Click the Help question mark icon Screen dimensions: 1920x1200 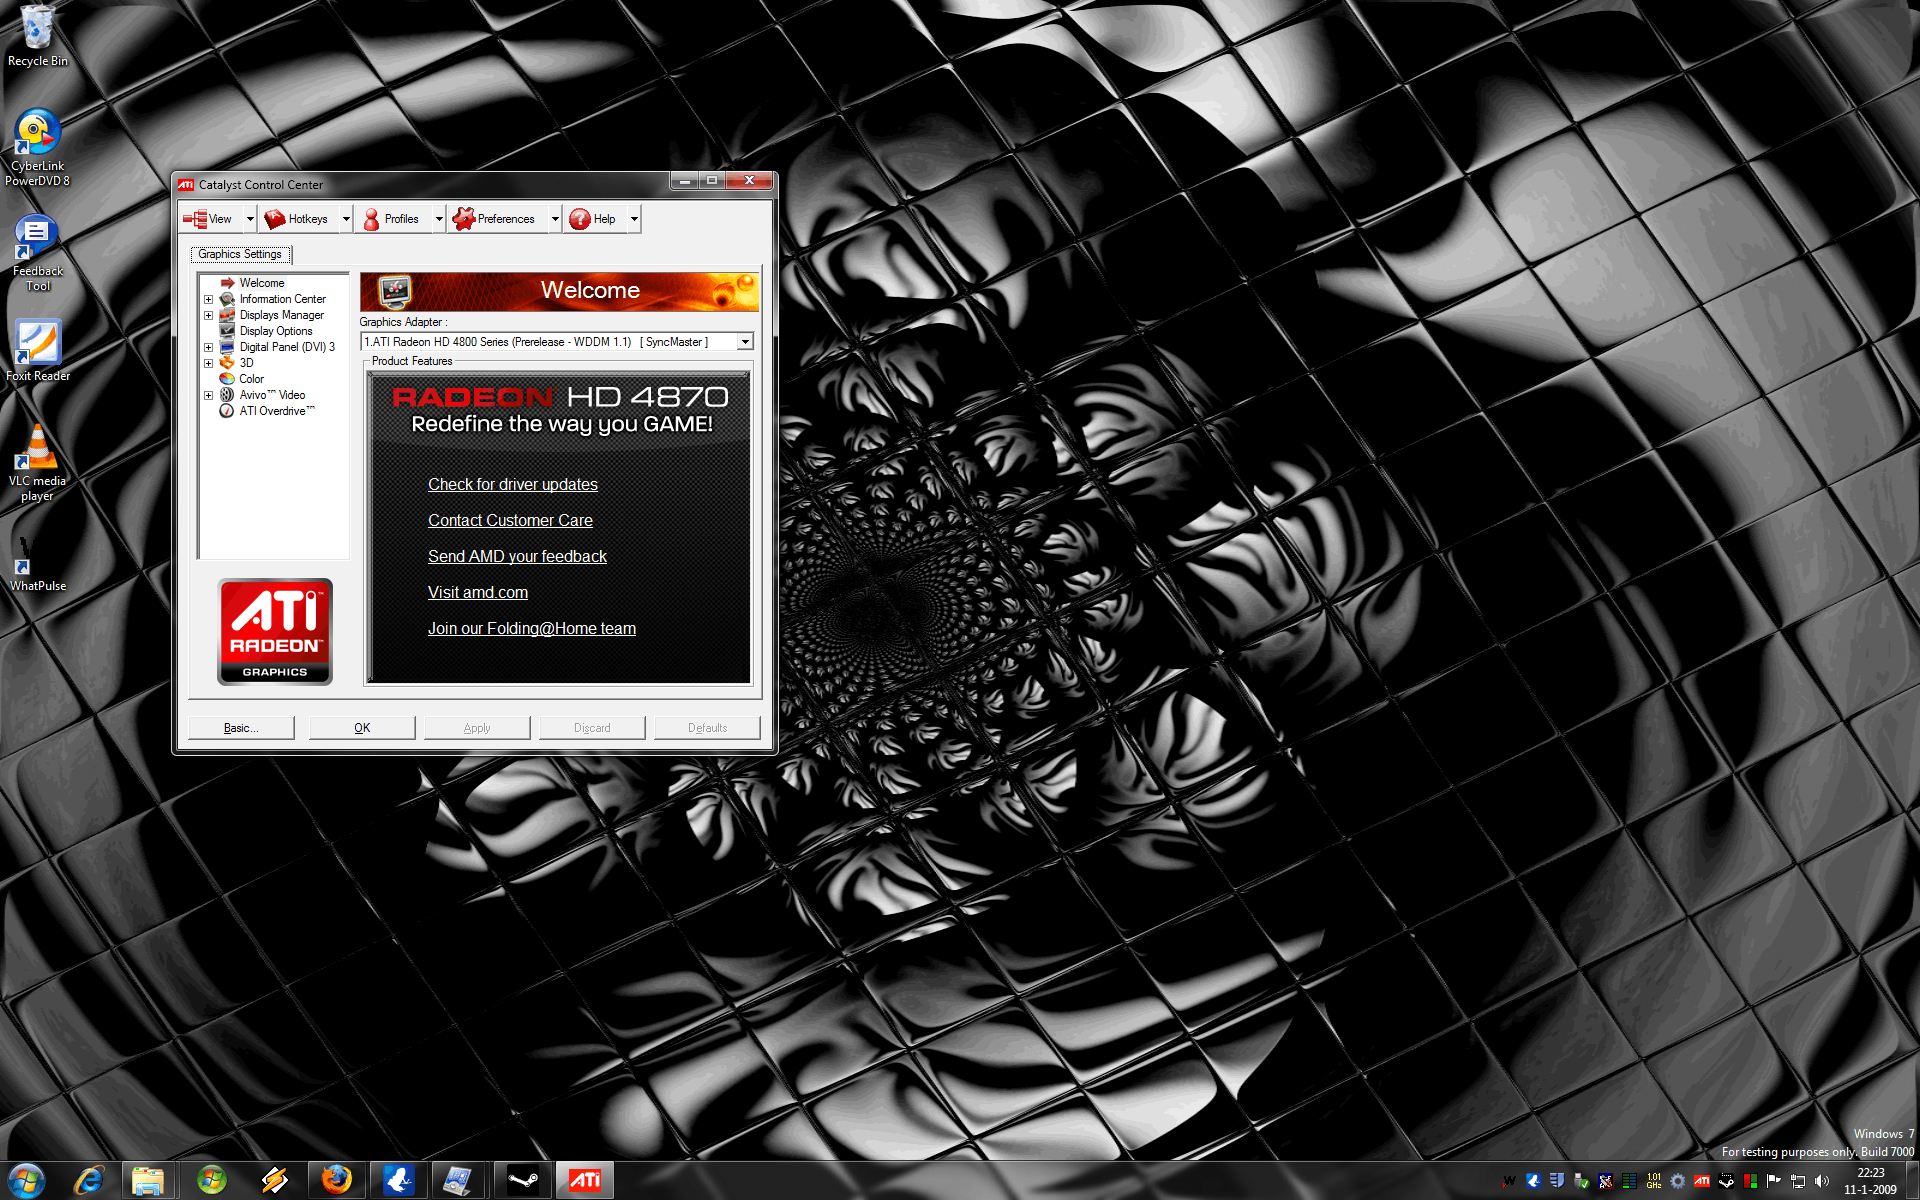[x=580, y=219]
